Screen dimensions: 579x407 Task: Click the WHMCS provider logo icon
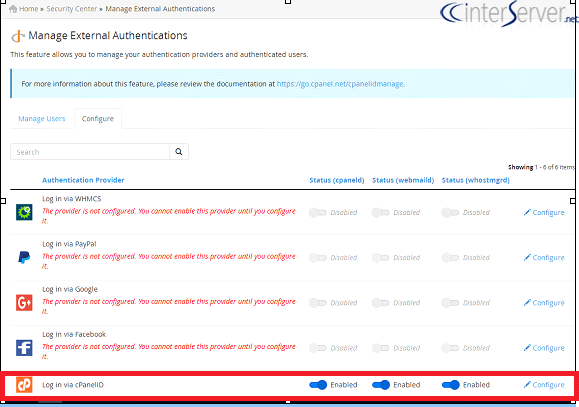24,212
